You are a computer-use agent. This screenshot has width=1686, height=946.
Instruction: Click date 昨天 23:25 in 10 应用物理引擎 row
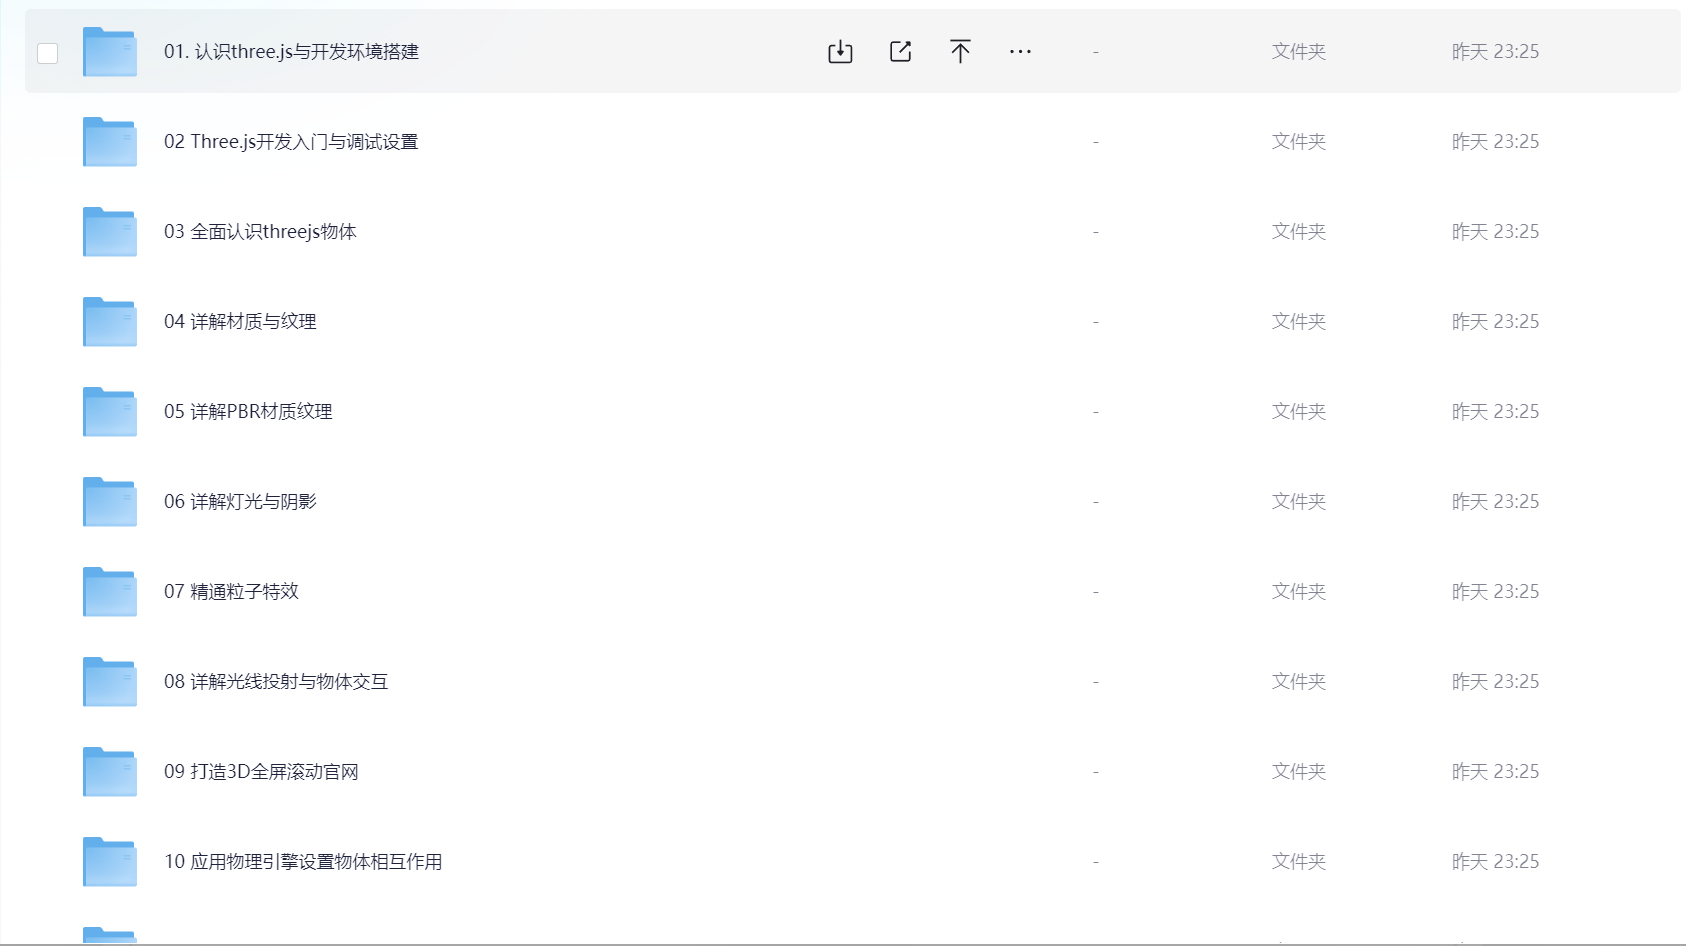tap(1495, 862)
